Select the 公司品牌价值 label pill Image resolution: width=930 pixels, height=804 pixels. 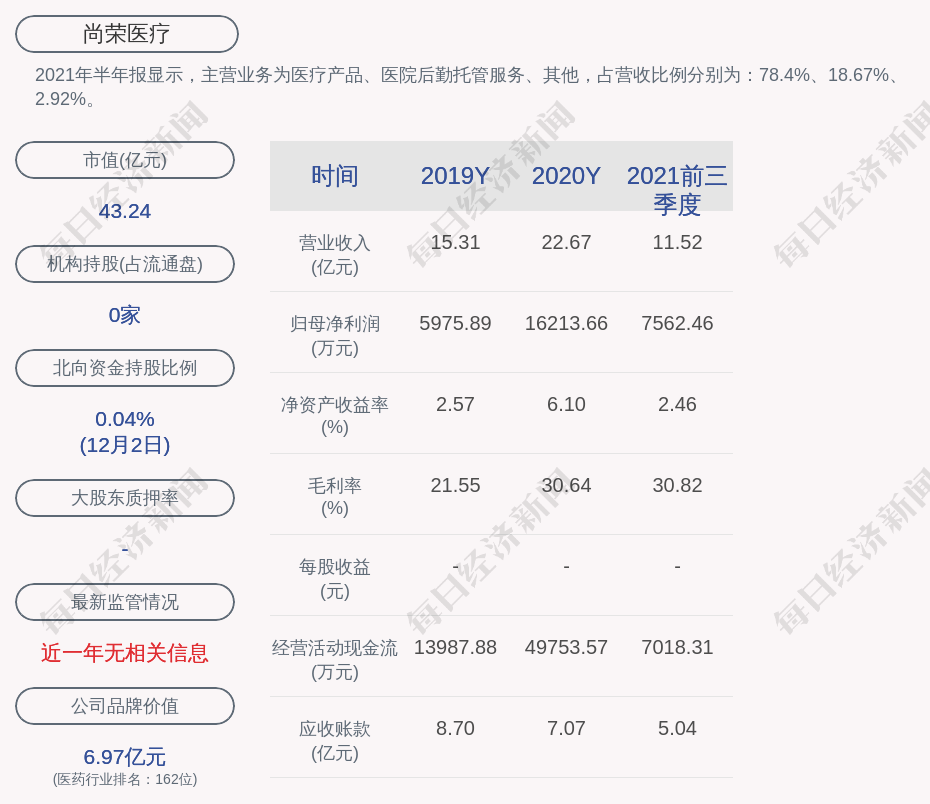tap(125, 706)
